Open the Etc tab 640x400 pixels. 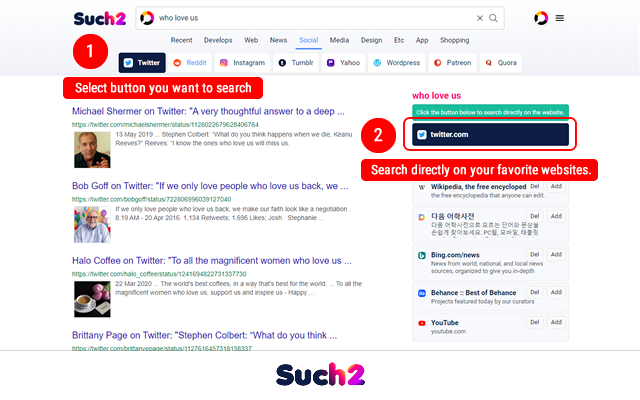[x=399, y=40]
